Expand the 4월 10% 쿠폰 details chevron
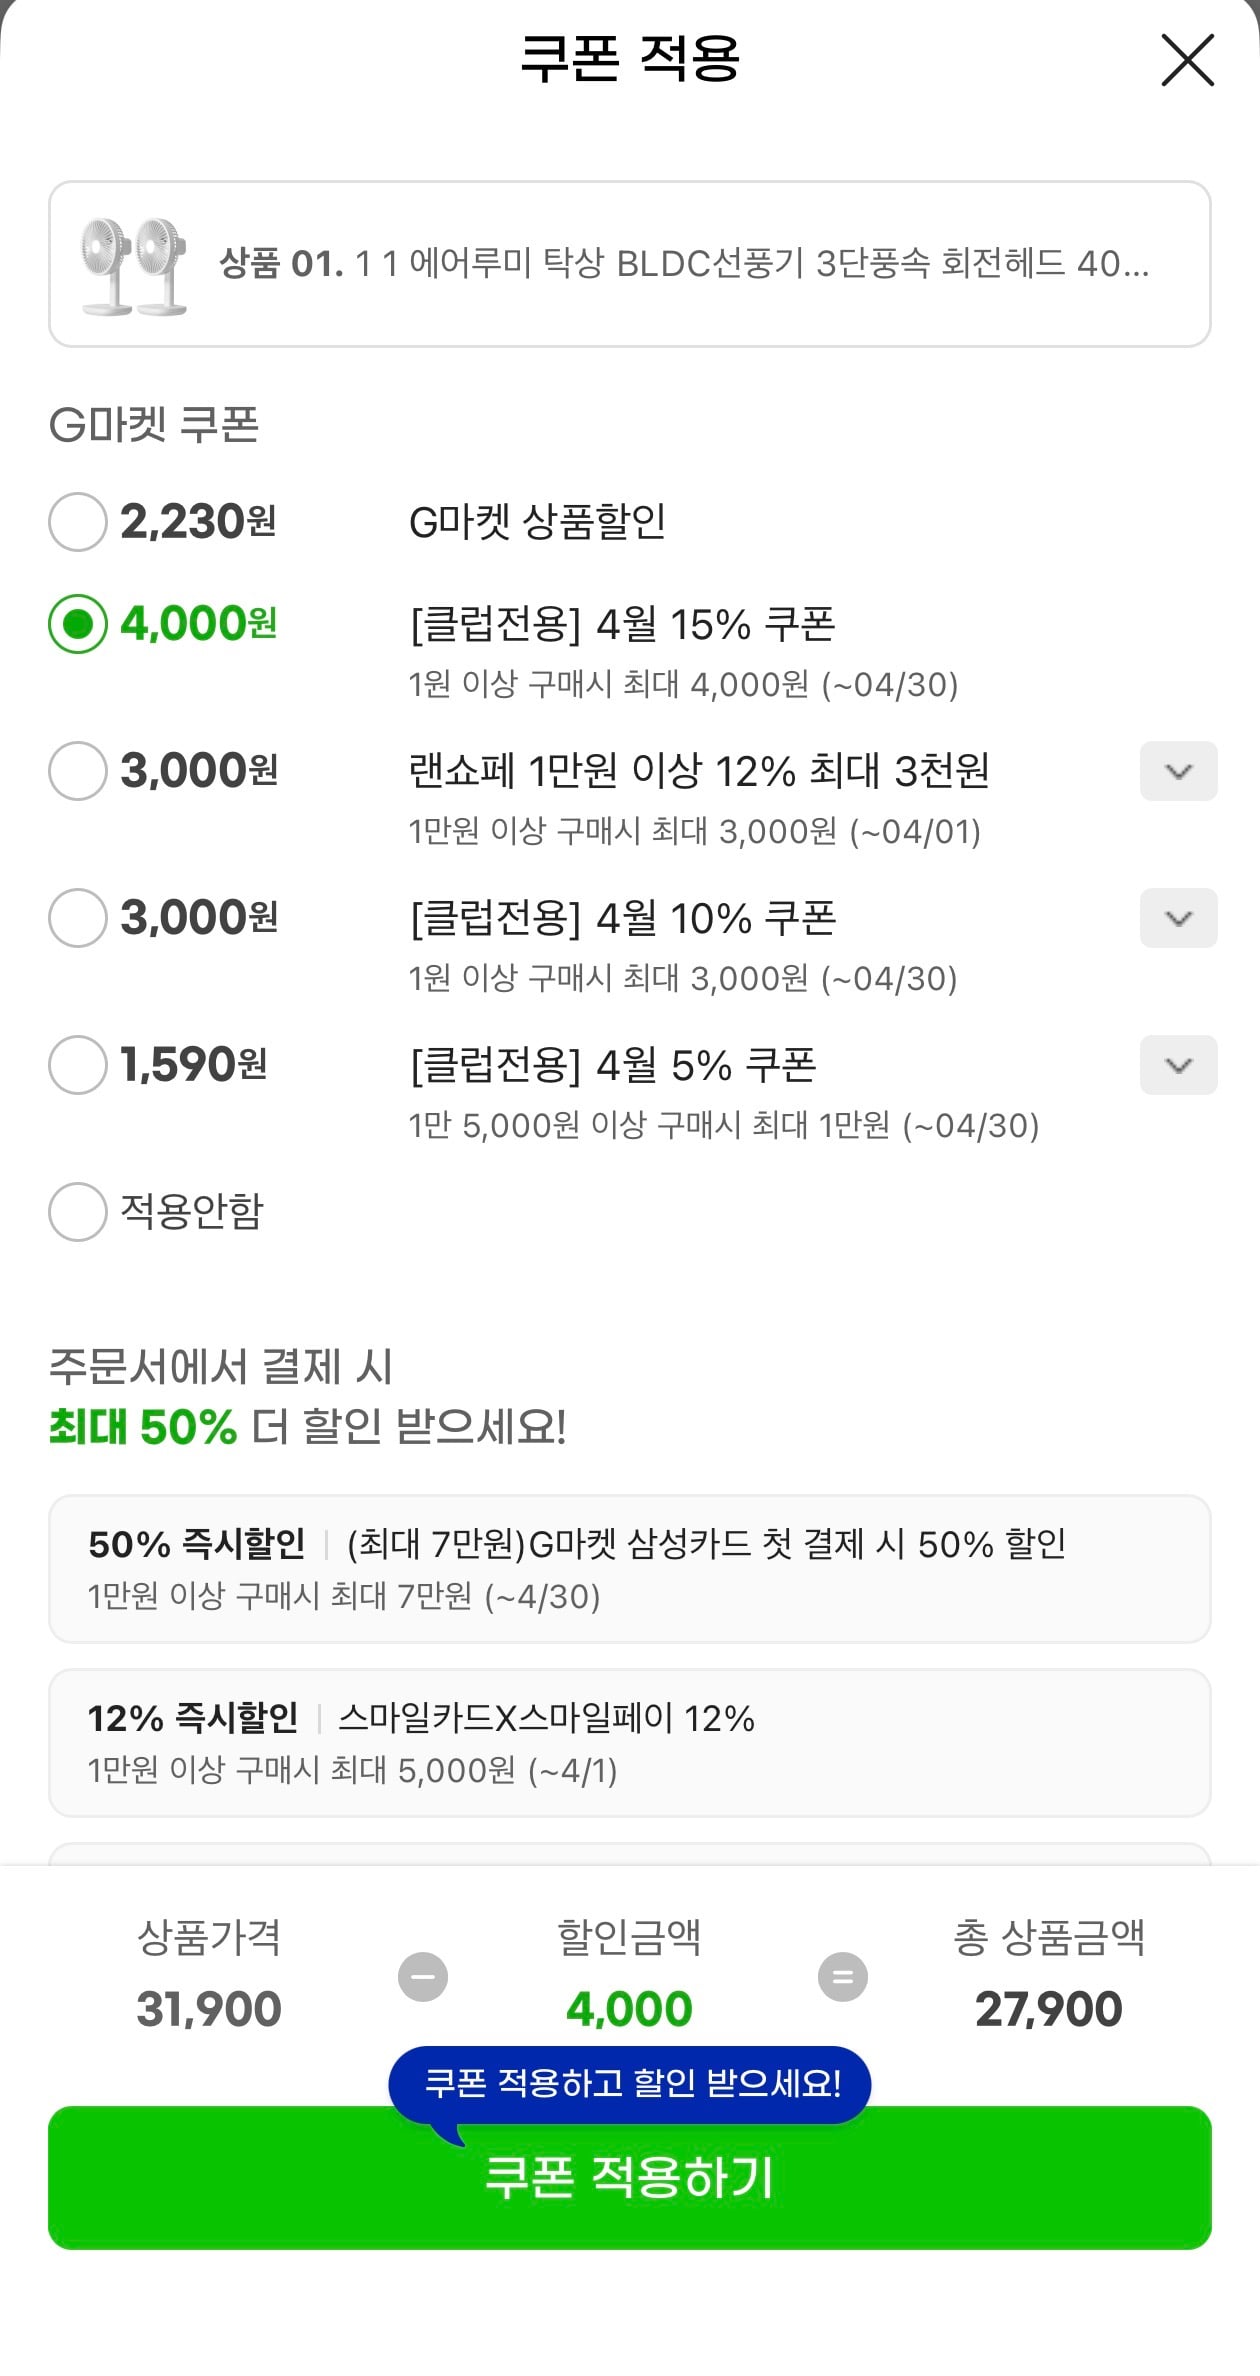 point(1178,918)
